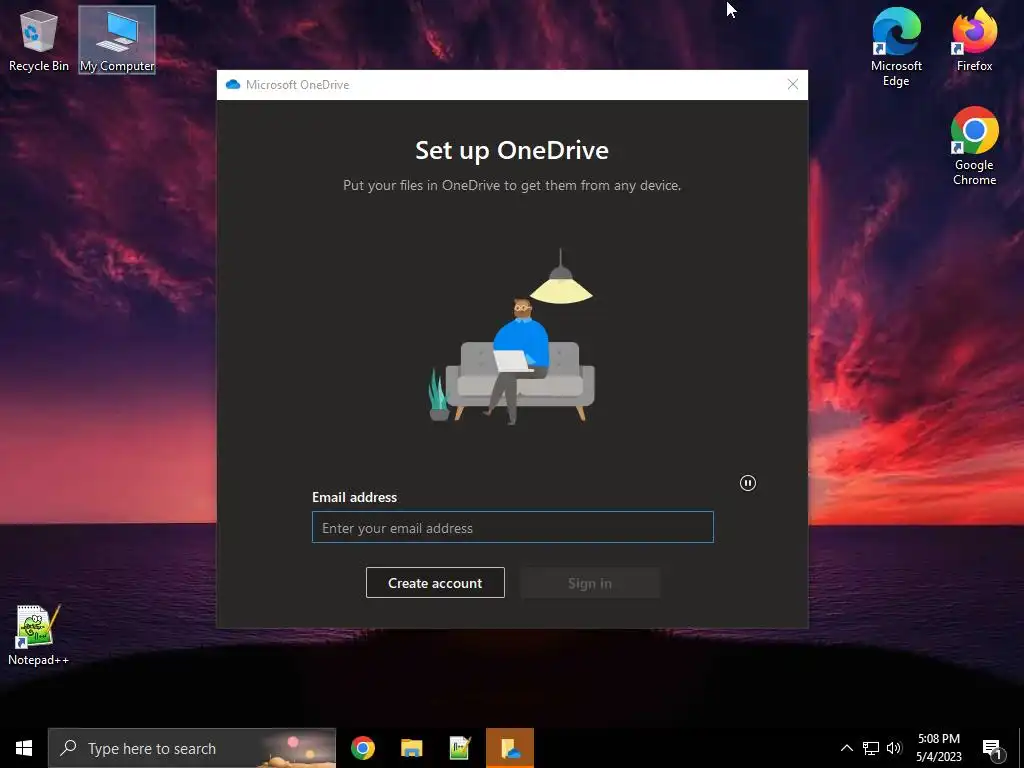Launch Firefox desktop shortcut
The image size is (1024, 768).
974,39
